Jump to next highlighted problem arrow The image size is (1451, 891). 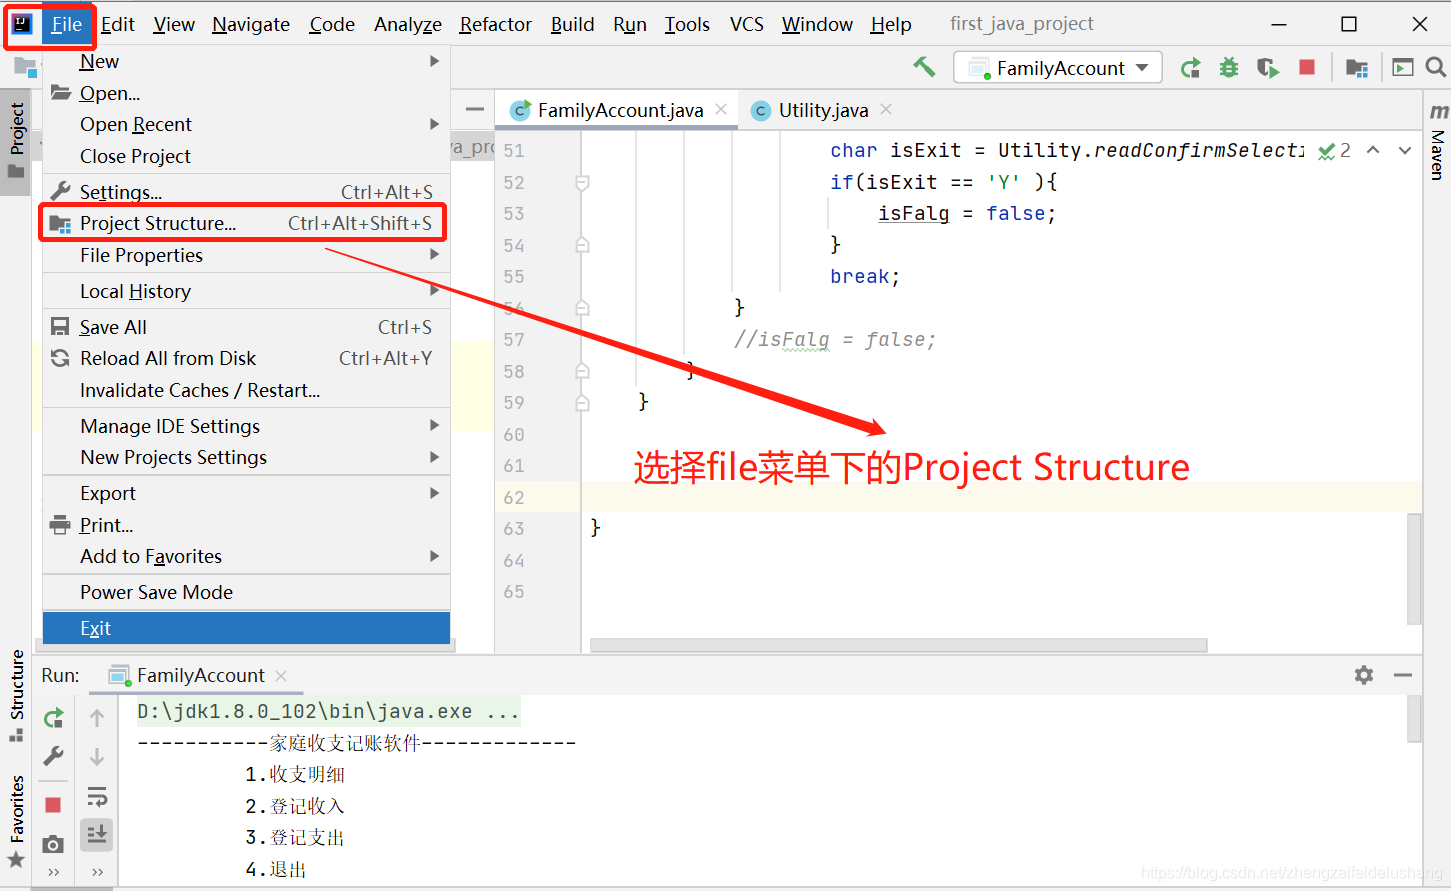tap(1405, 150)
